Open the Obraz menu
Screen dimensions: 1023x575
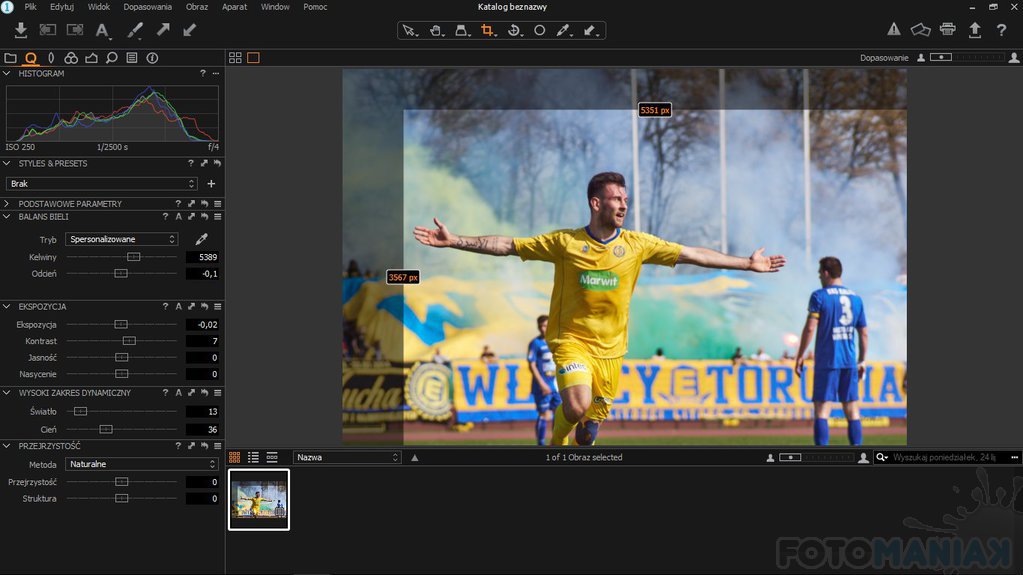196,7
